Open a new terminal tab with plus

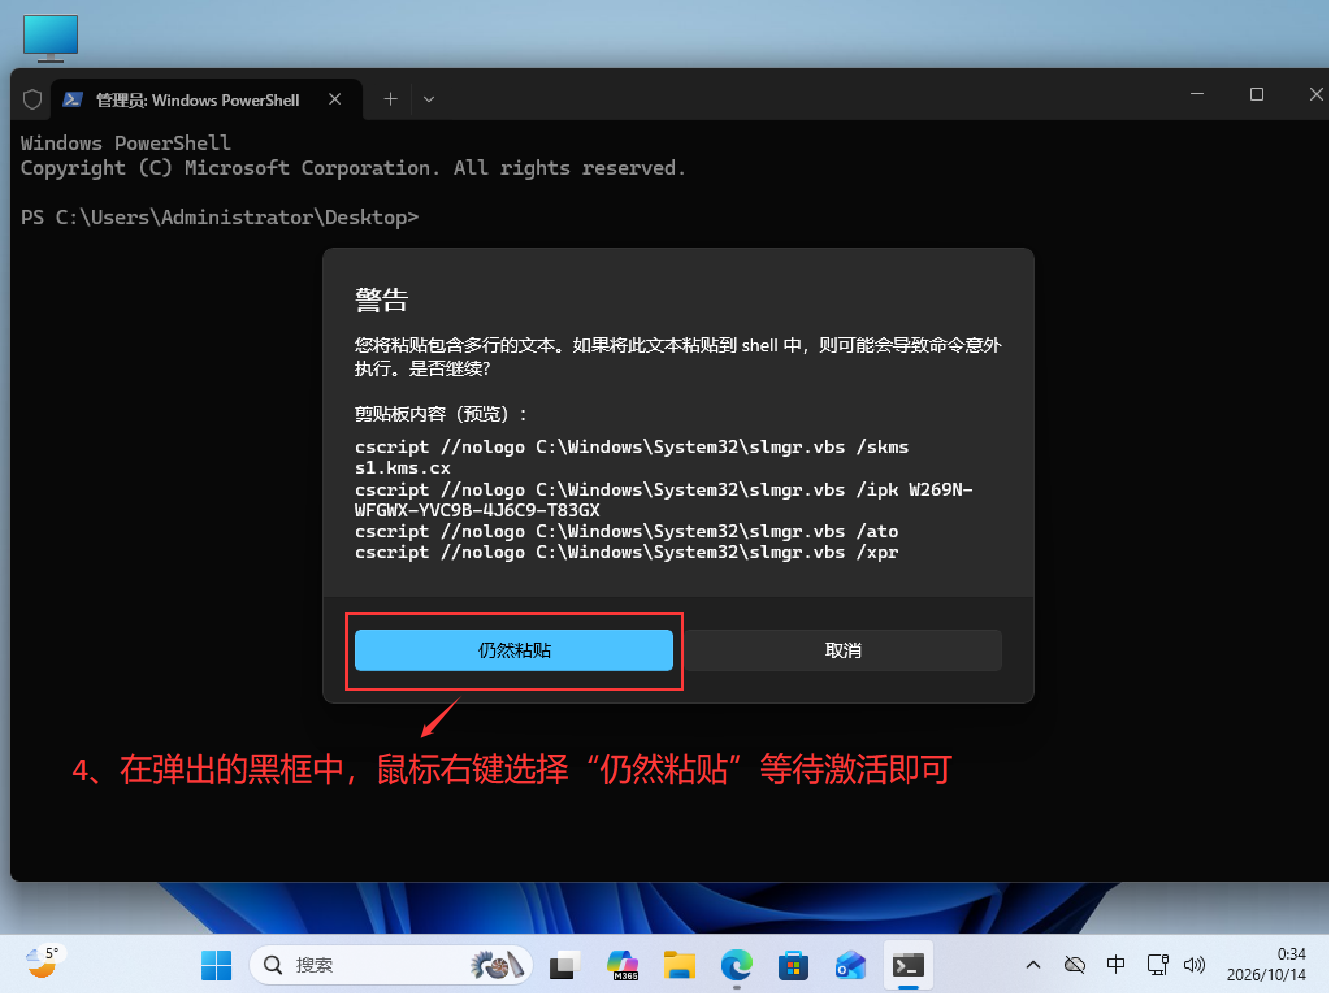[x=390, y=99]
